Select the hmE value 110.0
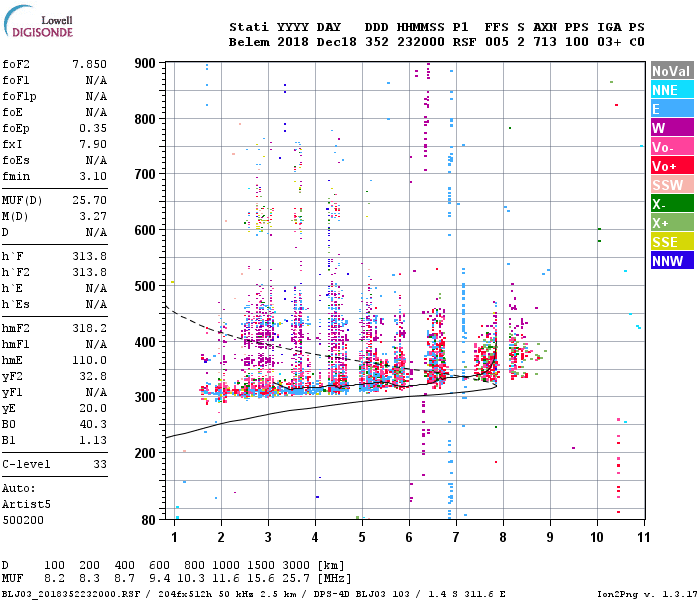 [x=89, y=360]
